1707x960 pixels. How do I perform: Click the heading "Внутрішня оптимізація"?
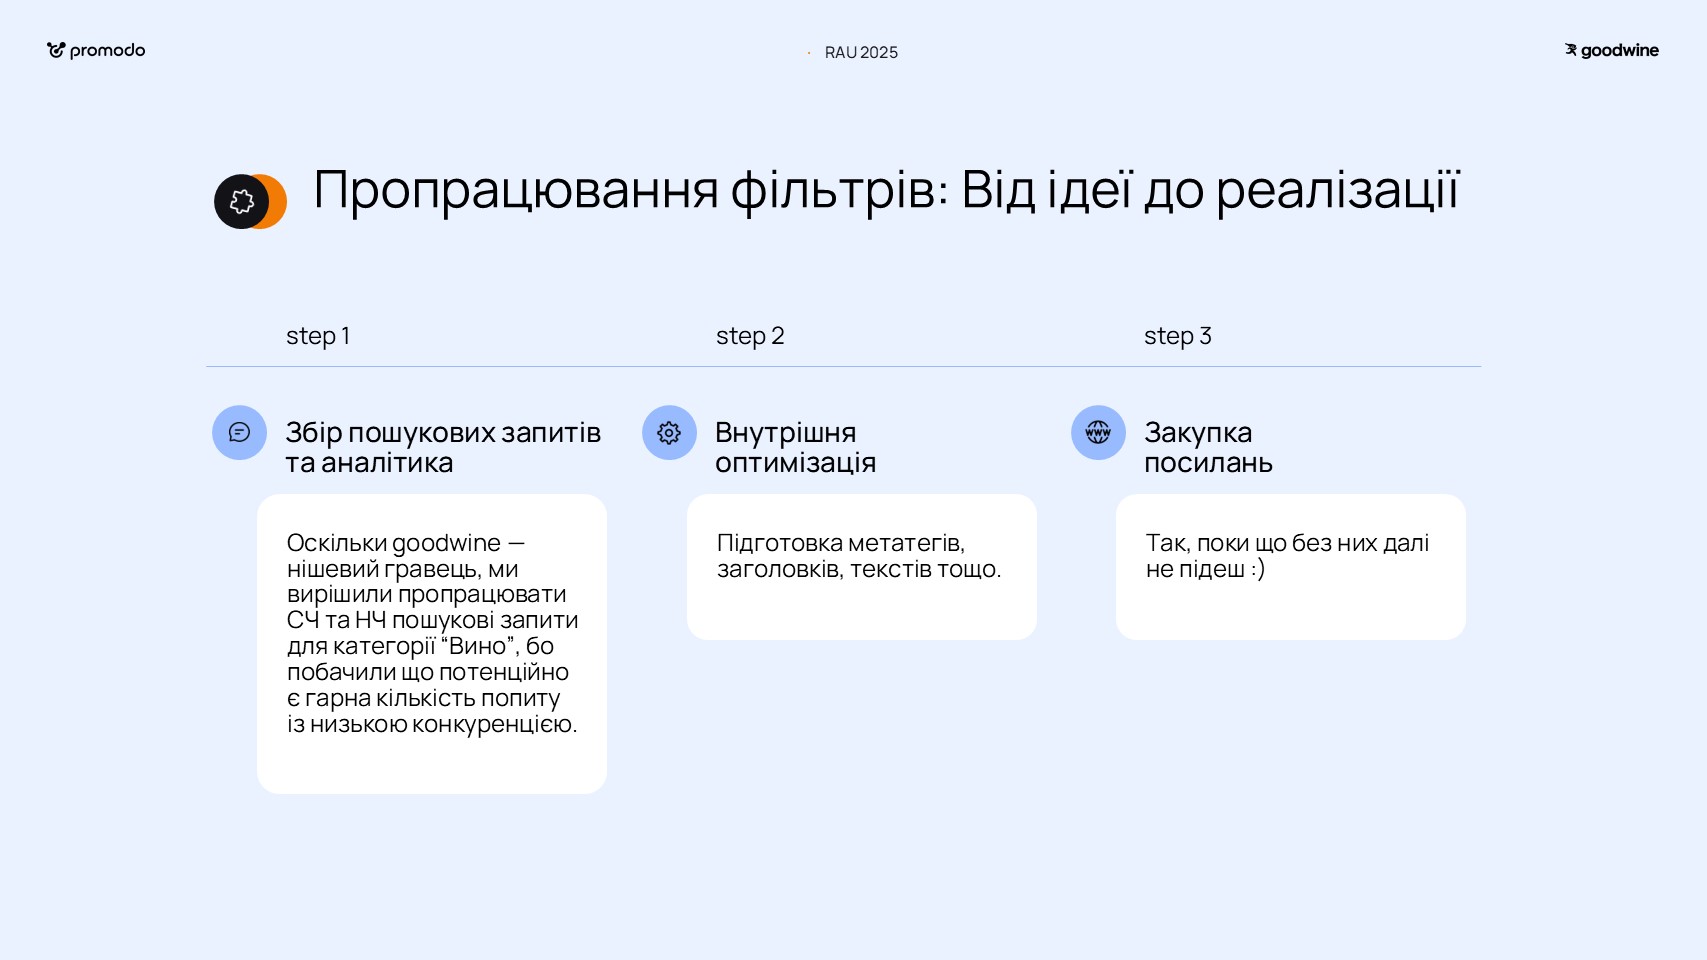[x=795, y=447]
